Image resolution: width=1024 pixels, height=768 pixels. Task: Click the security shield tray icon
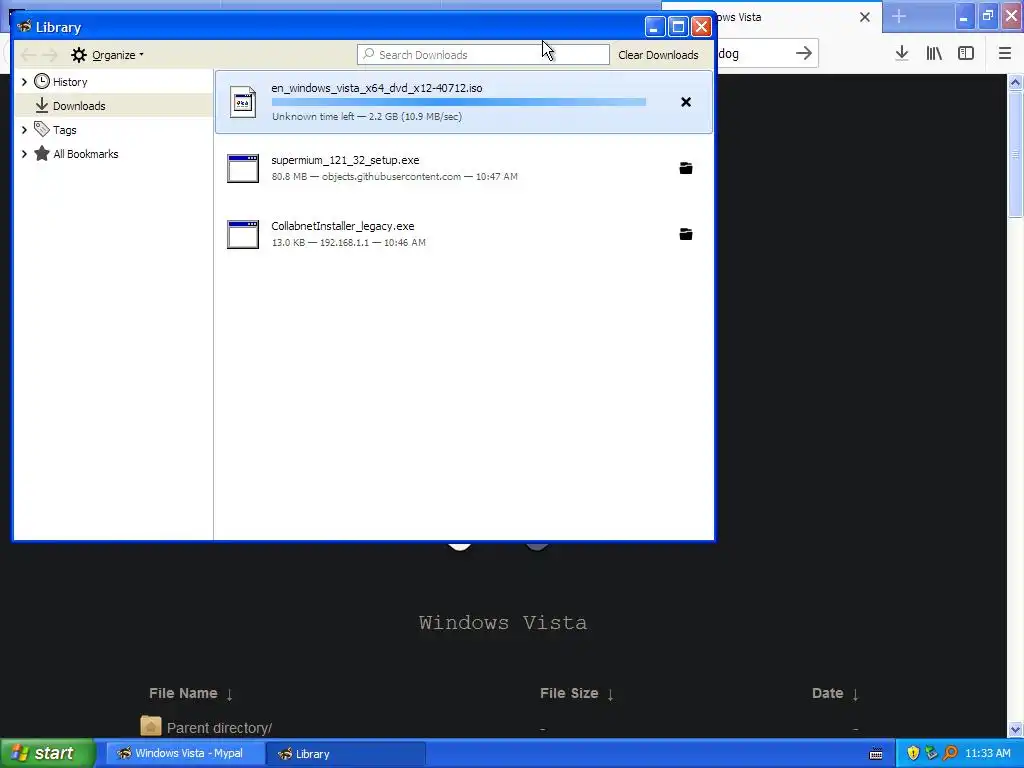point(913,753)
